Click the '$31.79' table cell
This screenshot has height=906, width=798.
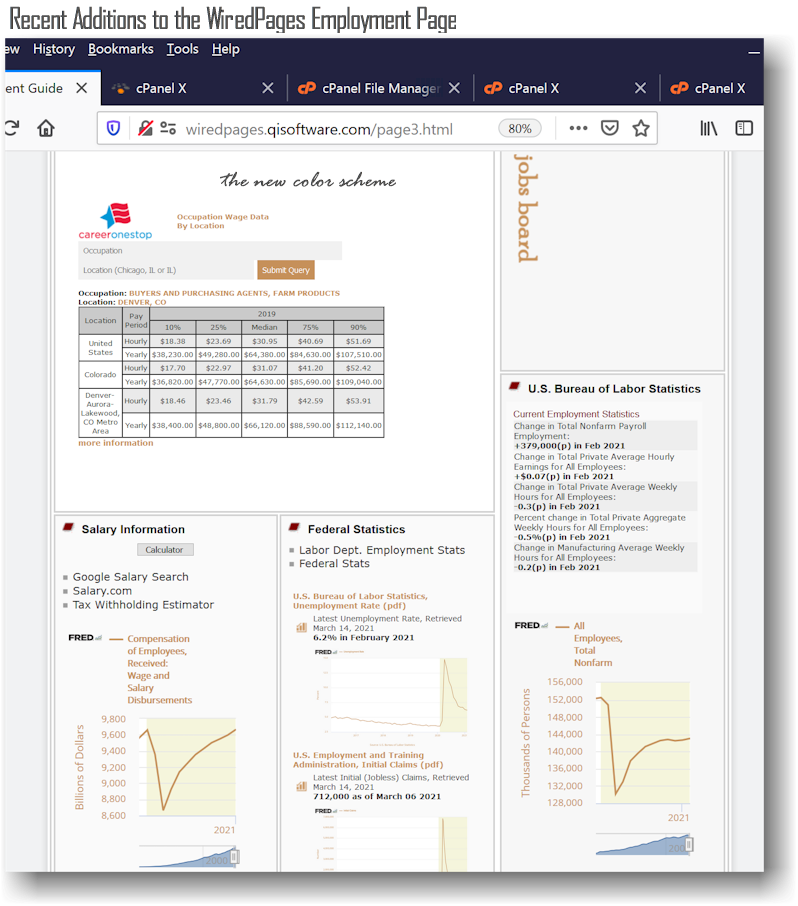265,401
